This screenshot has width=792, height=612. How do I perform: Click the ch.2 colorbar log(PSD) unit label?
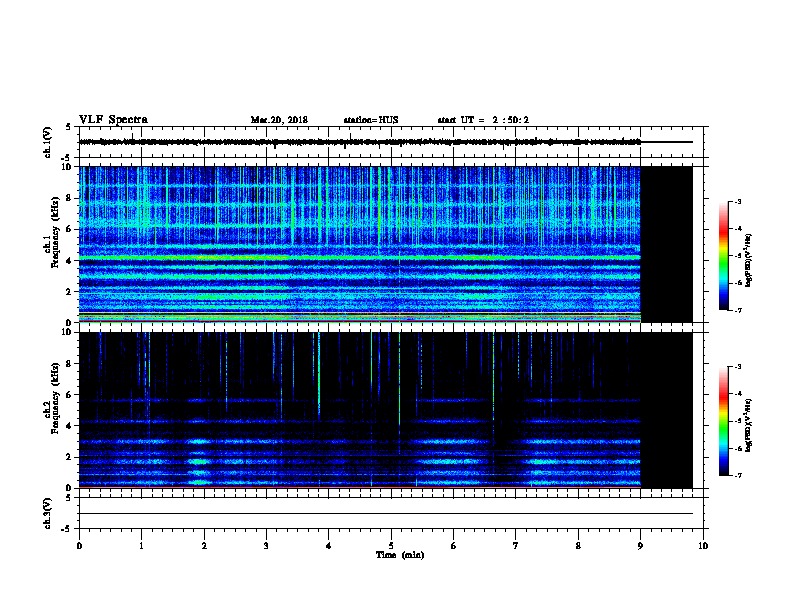click(749, 426)
